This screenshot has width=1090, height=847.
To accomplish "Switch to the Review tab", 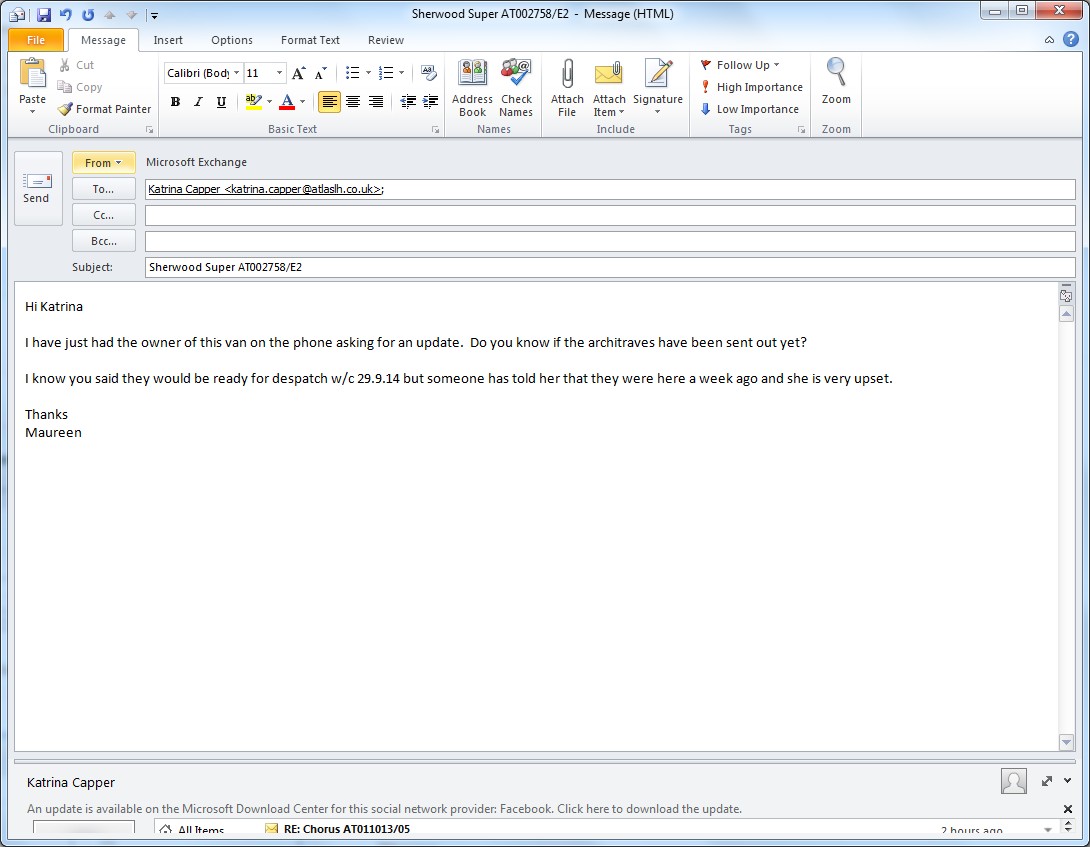I will 386,40.
